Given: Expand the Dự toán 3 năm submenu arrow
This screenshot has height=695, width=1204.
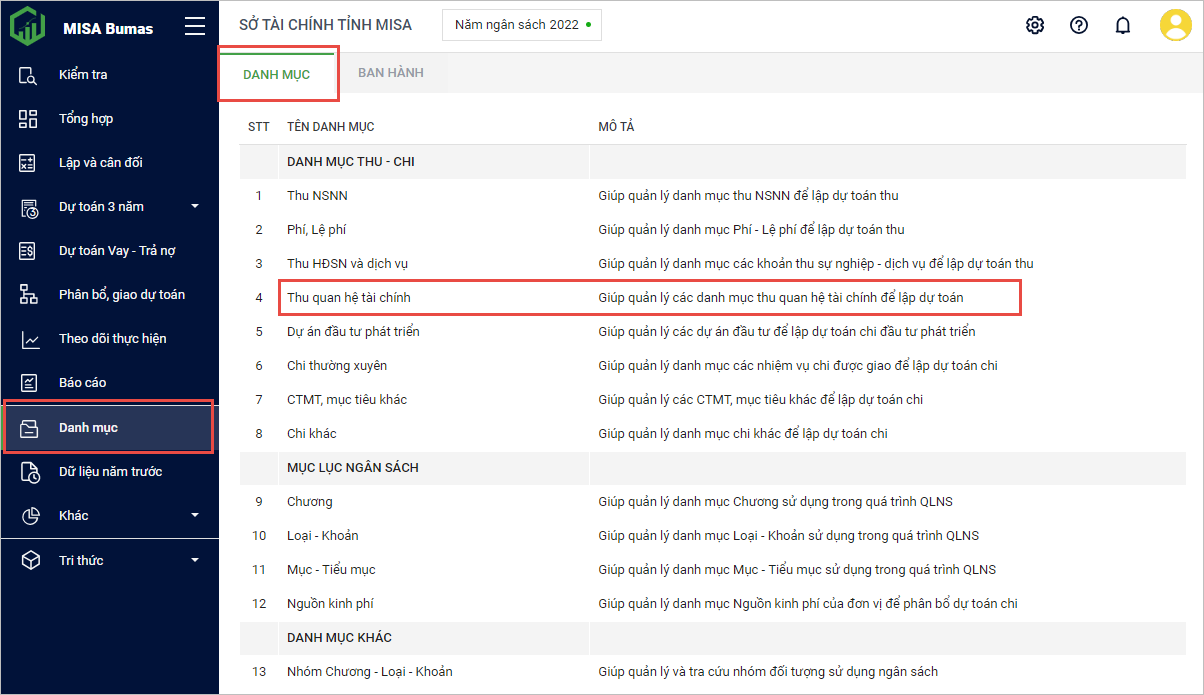Looking at the screenshot, I should tap(195, 207).
